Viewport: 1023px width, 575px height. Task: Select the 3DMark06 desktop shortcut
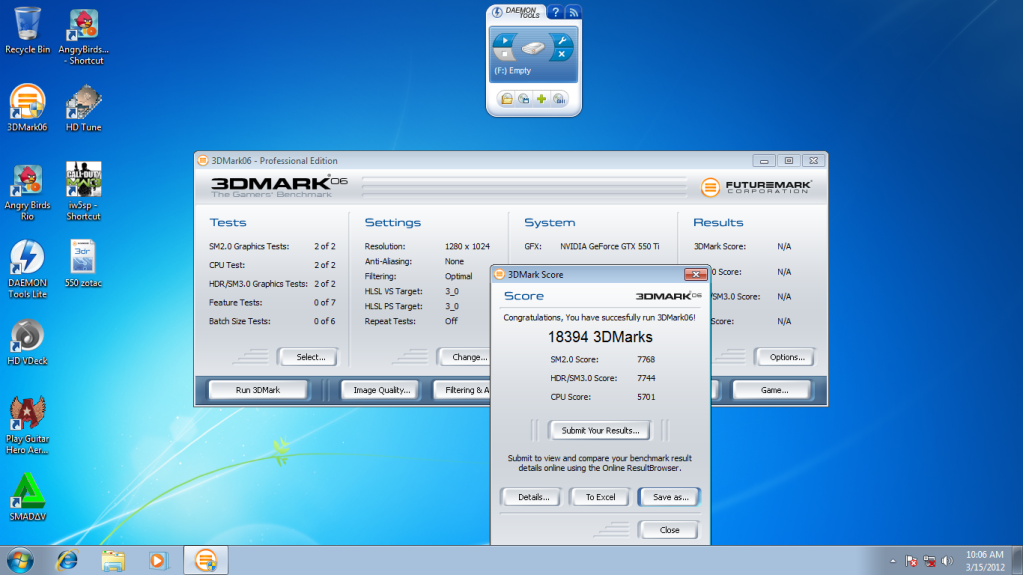coord(27,108)
